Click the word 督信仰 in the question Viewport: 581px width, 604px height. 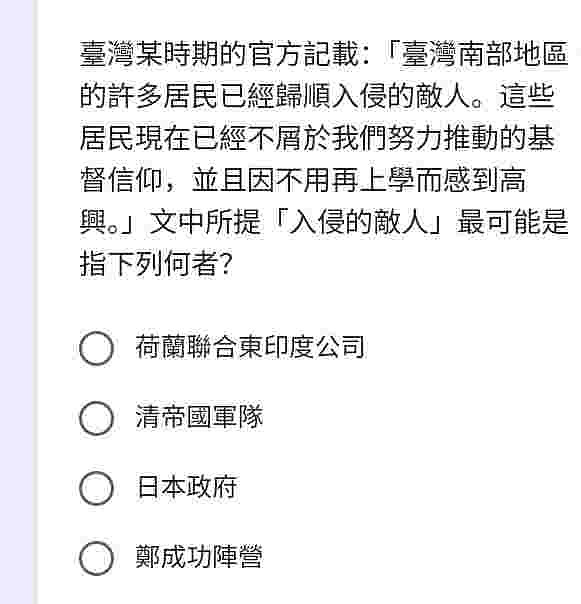(x=121, y=180)
